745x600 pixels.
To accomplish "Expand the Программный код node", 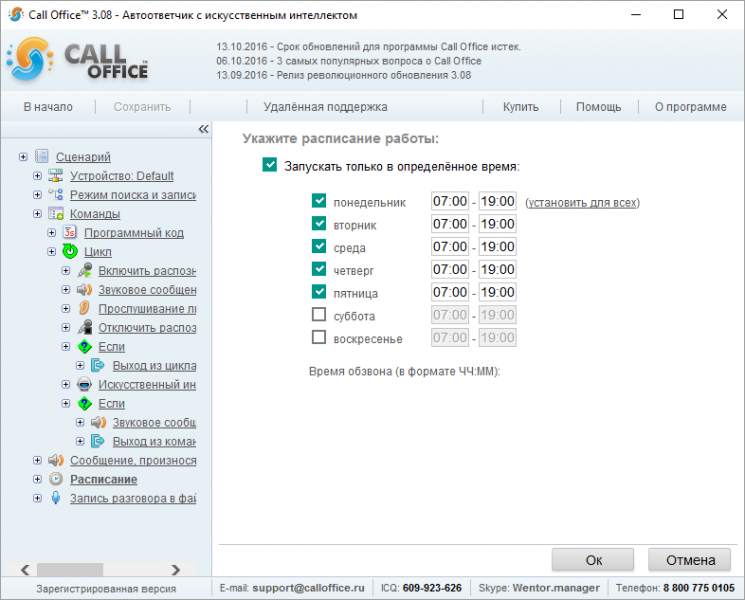I will [x=51, y=233].
